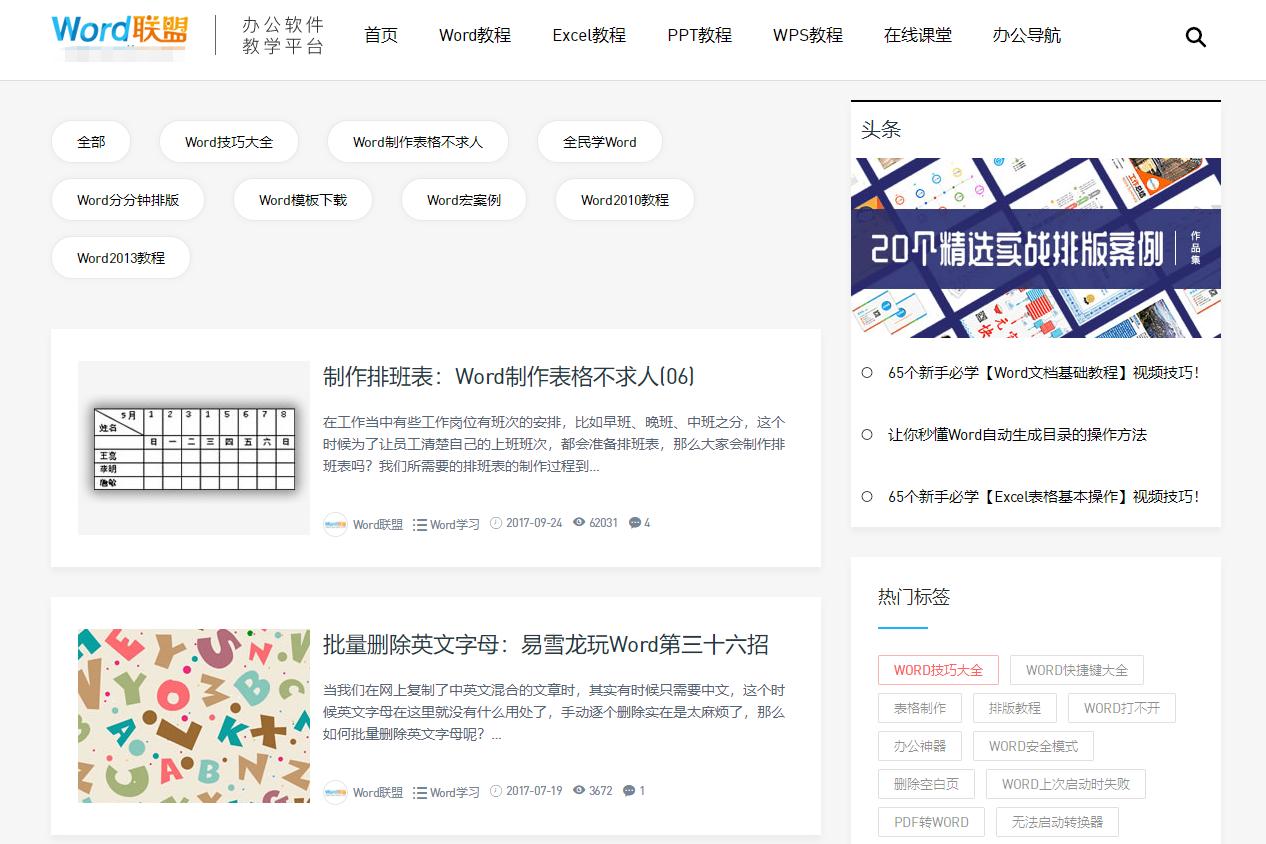Screen dimensions: 1266x844
Task: Click the circle bullet beside the 目录 headline
Action: tap(866, 435)
